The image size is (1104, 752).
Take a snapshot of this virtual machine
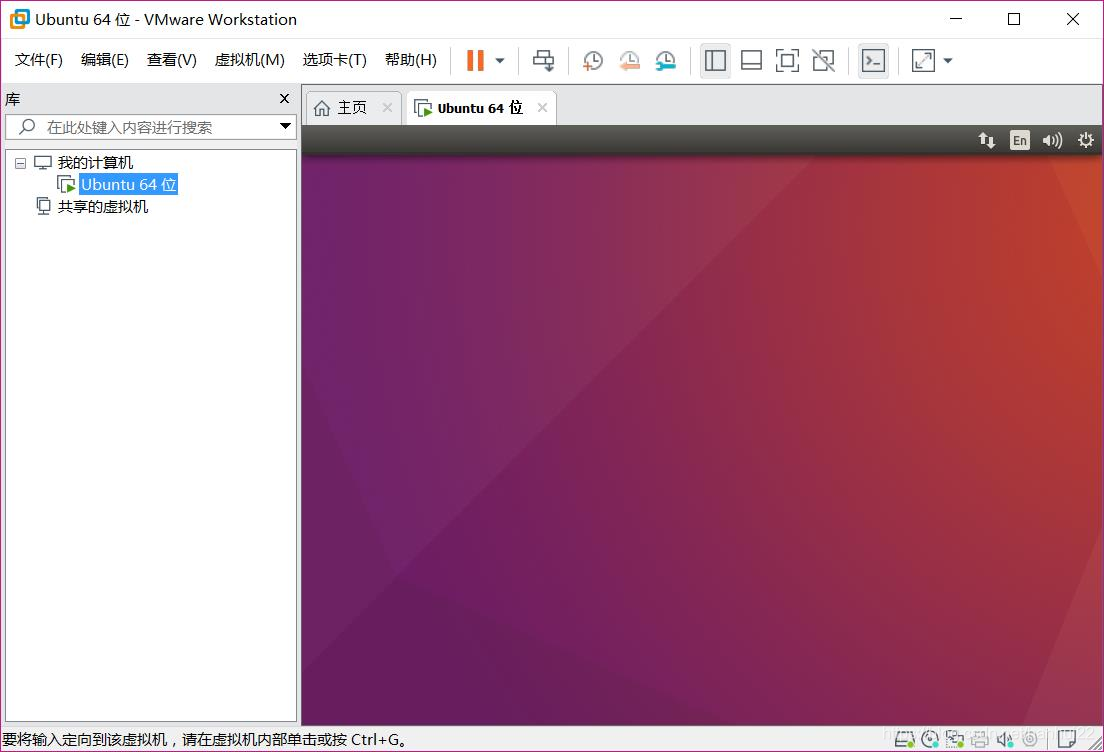tap(593, 60)
